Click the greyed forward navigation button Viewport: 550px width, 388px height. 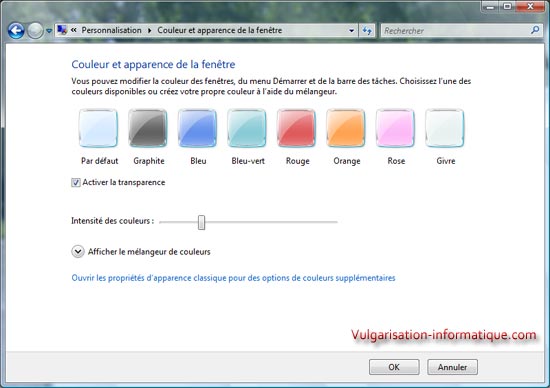(x=35, y=31)
